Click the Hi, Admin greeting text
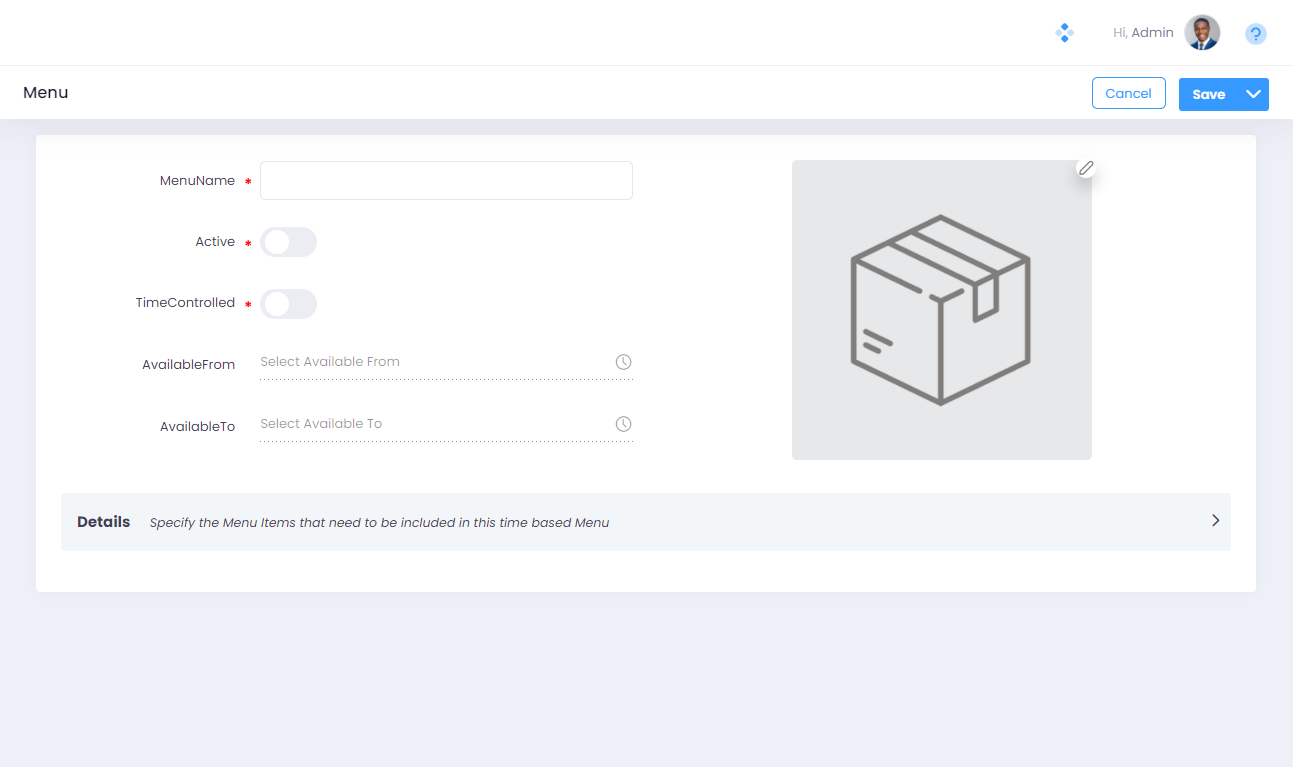1293x767 pixels. 1143,33
